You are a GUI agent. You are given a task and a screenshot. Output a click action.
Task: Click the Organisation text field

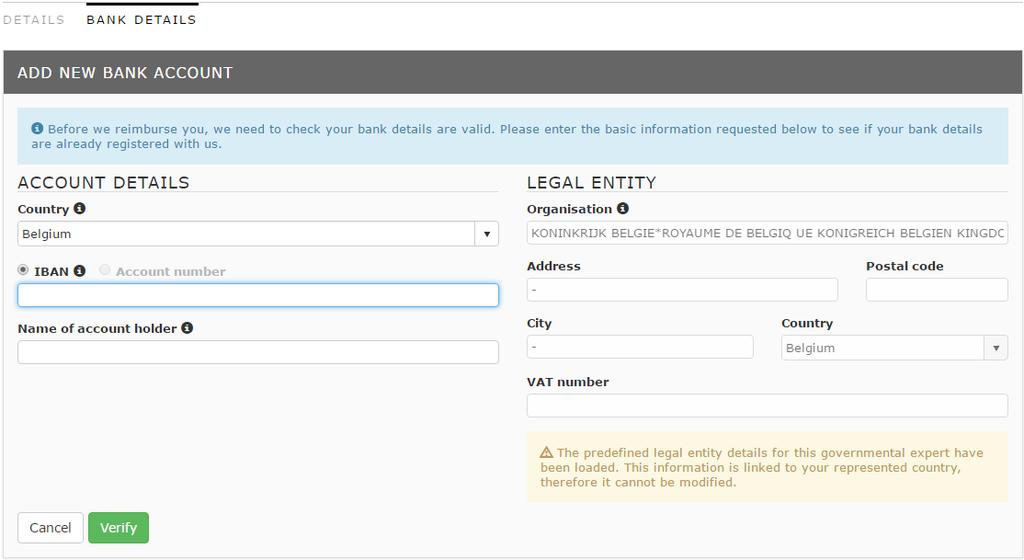(x=767, y=233)
